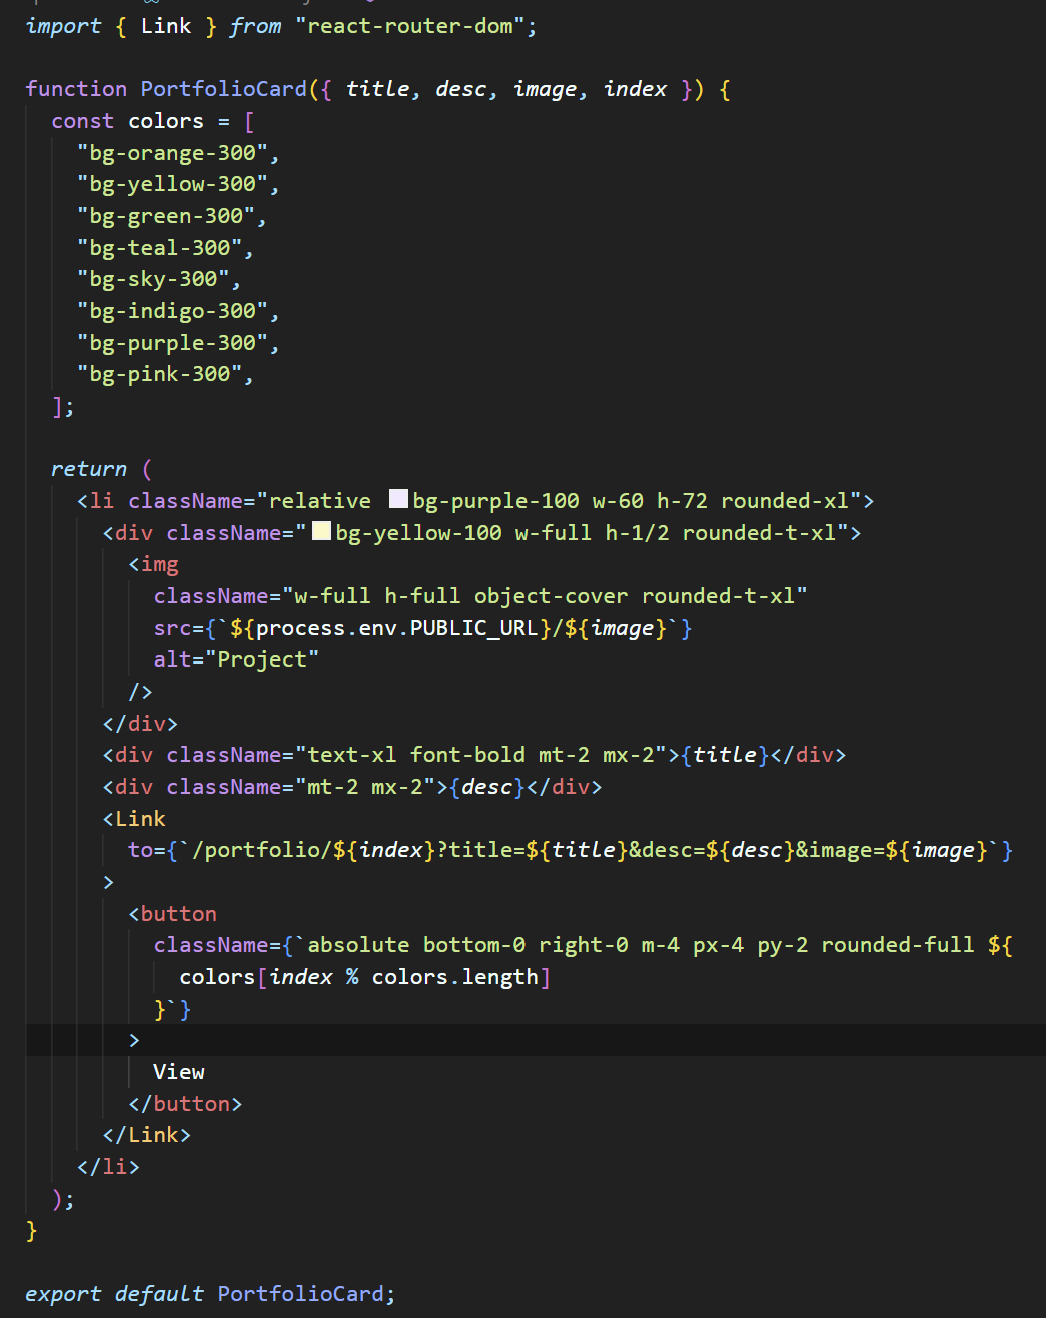Click the "bg-green-300" array entry
Screen dimensions: 1046x1318
167,216
